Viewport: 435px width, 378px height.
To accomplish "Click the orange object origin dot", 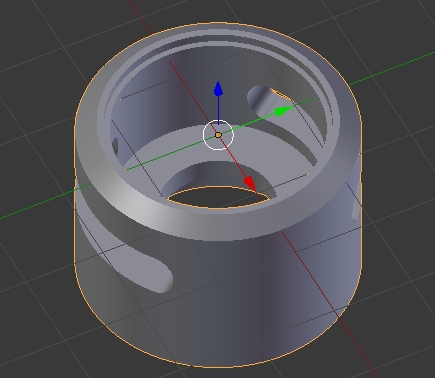I will pyautogui.click(x=218, y=135).
